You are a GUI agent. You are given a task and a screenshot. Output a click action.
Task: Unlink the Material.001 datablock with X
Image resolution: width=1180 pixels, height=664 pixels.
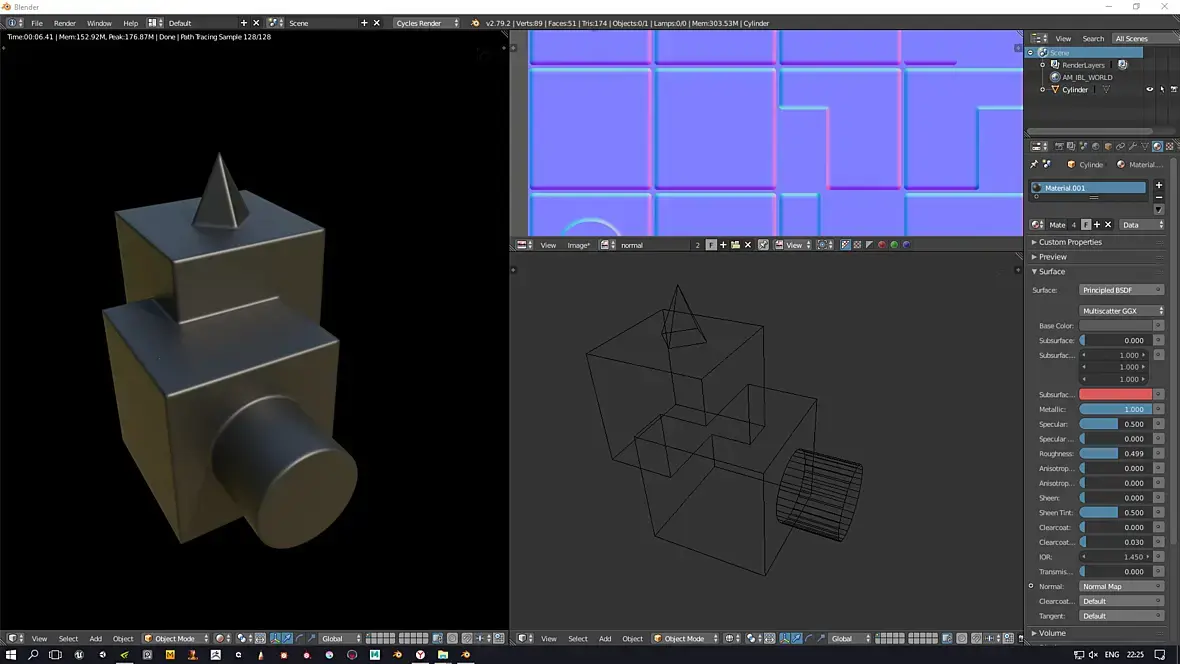click(1108, 225)
